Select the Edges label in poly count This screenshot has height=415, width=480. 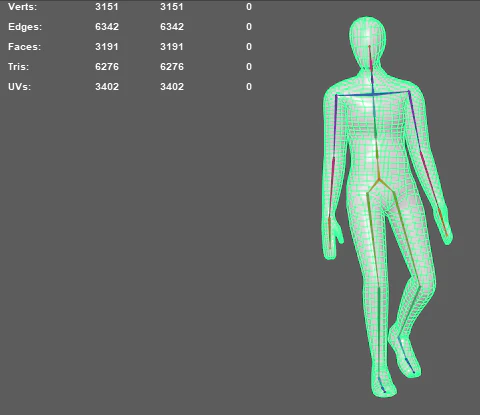[x=25, y=27]
